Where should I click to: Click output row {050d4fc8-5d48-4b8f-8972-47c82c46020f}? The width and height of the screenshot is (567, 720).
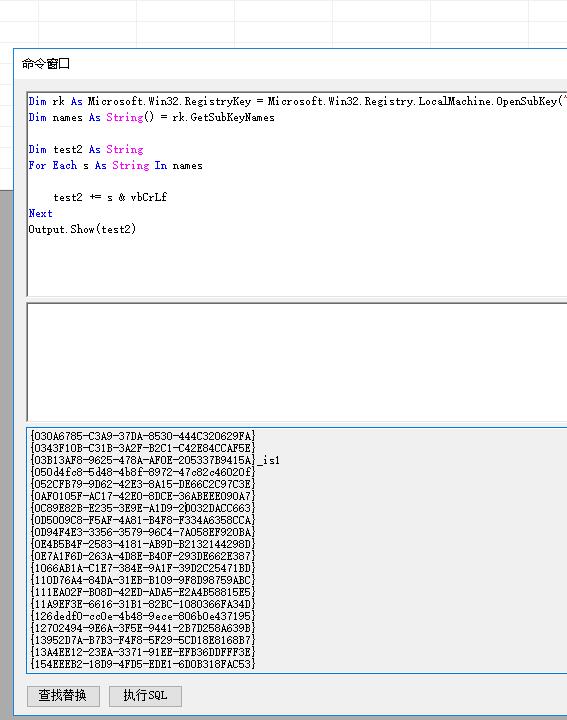tap(143, 472)
